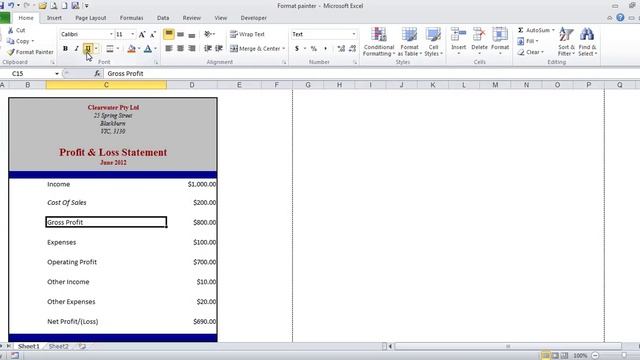Image resolution: width=640 pixels, height=360 pixels.
Task: Open the Developer tab
Action: point(253,18)
